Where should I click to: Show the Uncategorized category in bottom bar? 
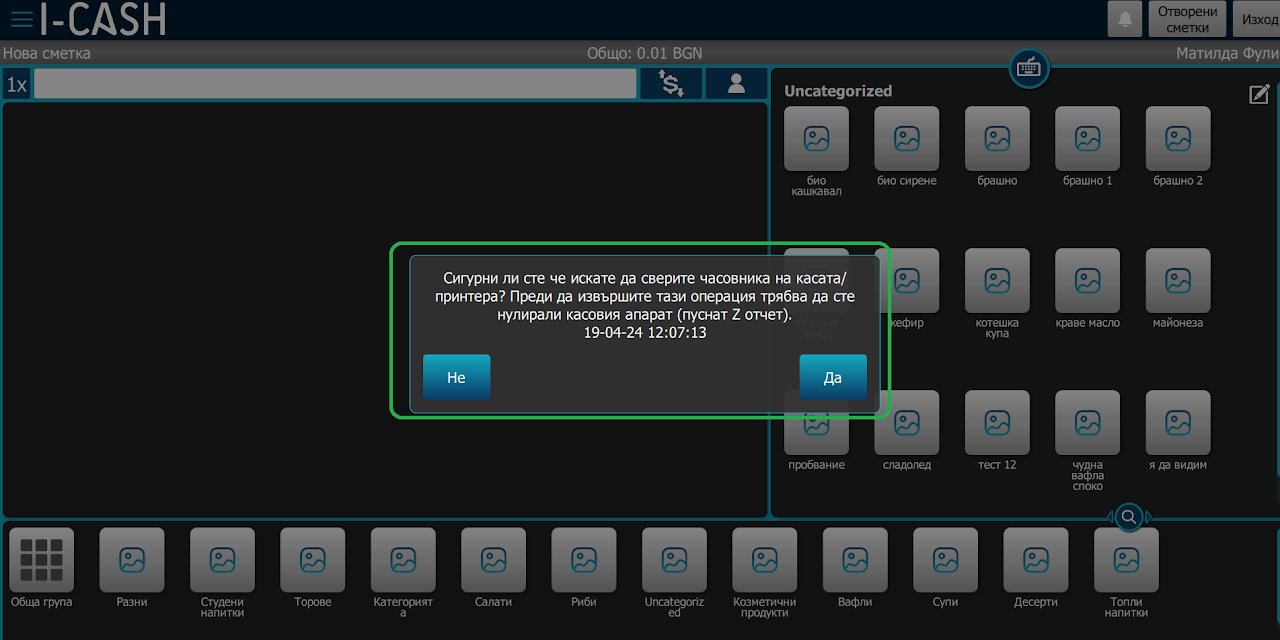click(674, 560)
